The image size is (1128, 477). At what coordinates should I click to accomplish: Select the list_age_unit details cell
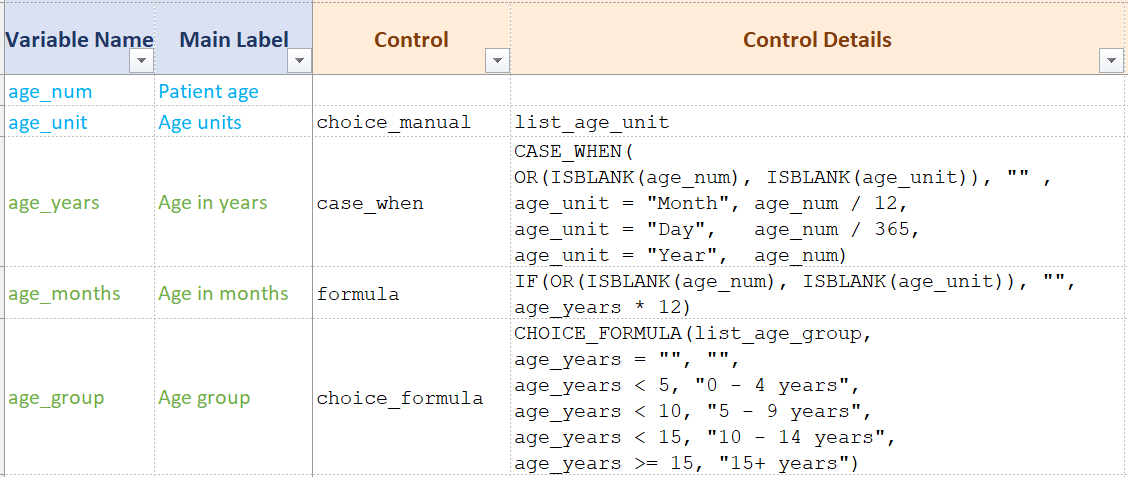(817, 122)
